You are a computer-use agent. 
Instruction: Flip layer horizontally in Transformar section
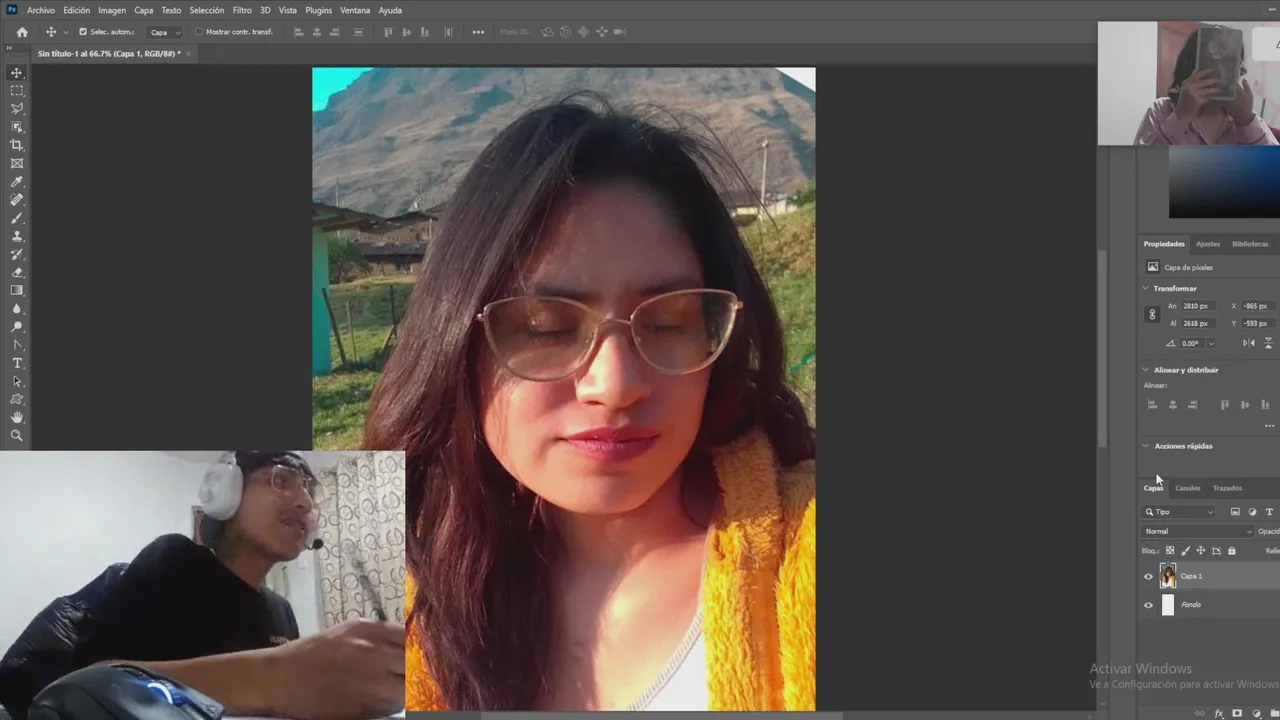coord(1249,343)
